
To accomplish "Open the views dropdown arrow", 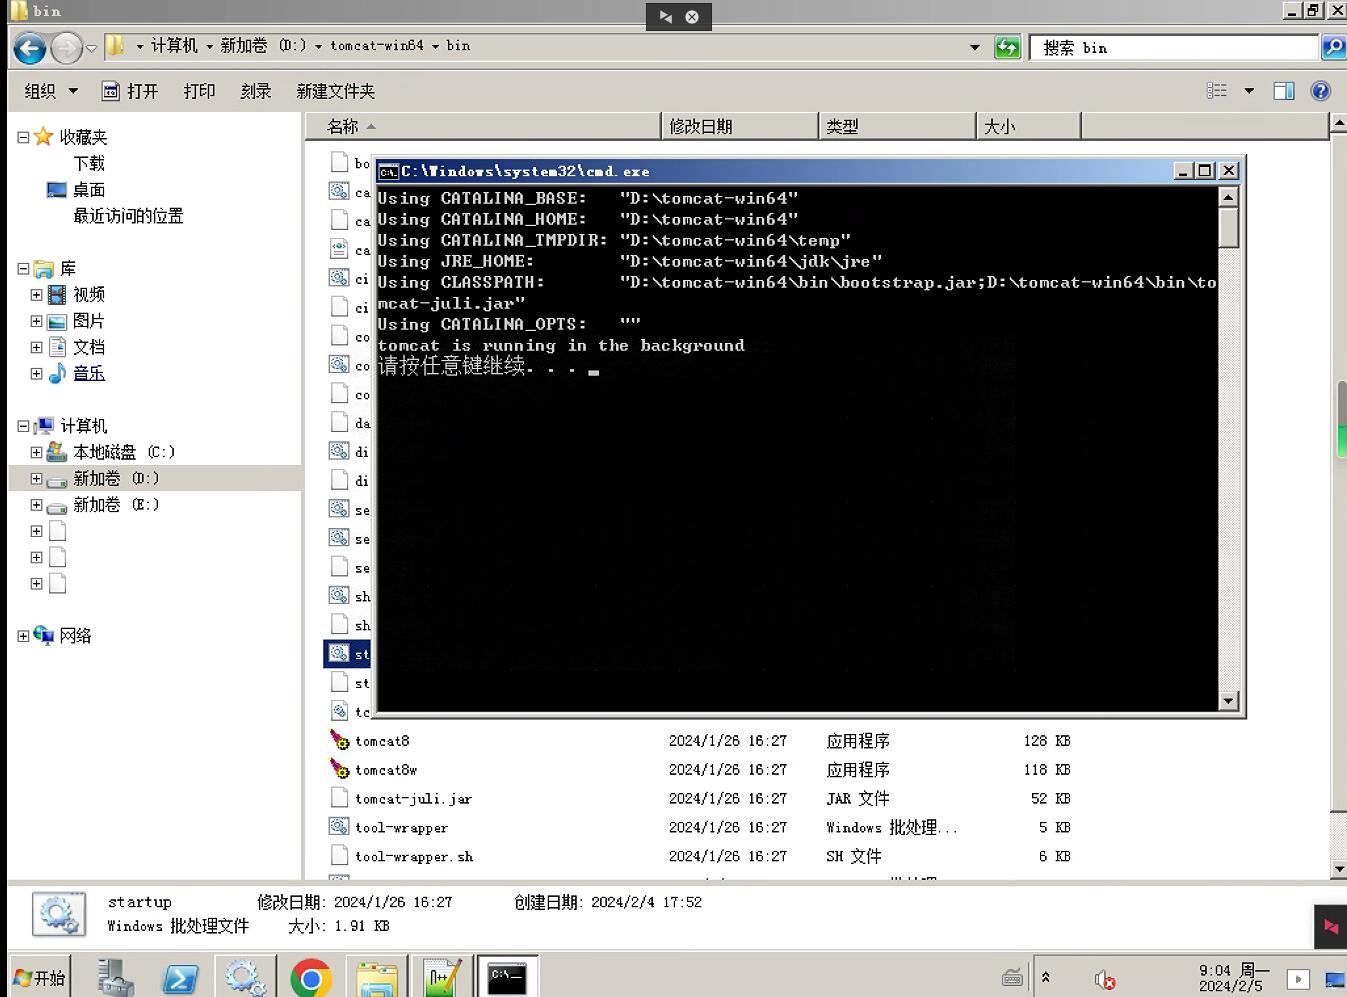I will [x=1248, y=91].
